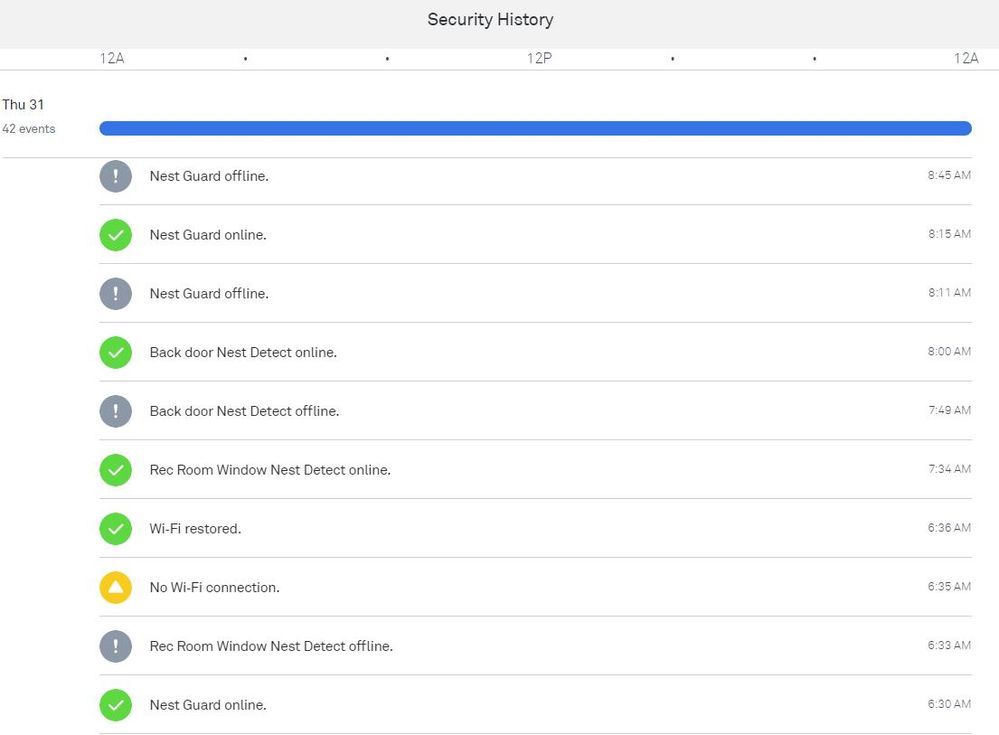Click the 8:00 AM timestamp
The image size is (999, 735).
coord(949,351)
